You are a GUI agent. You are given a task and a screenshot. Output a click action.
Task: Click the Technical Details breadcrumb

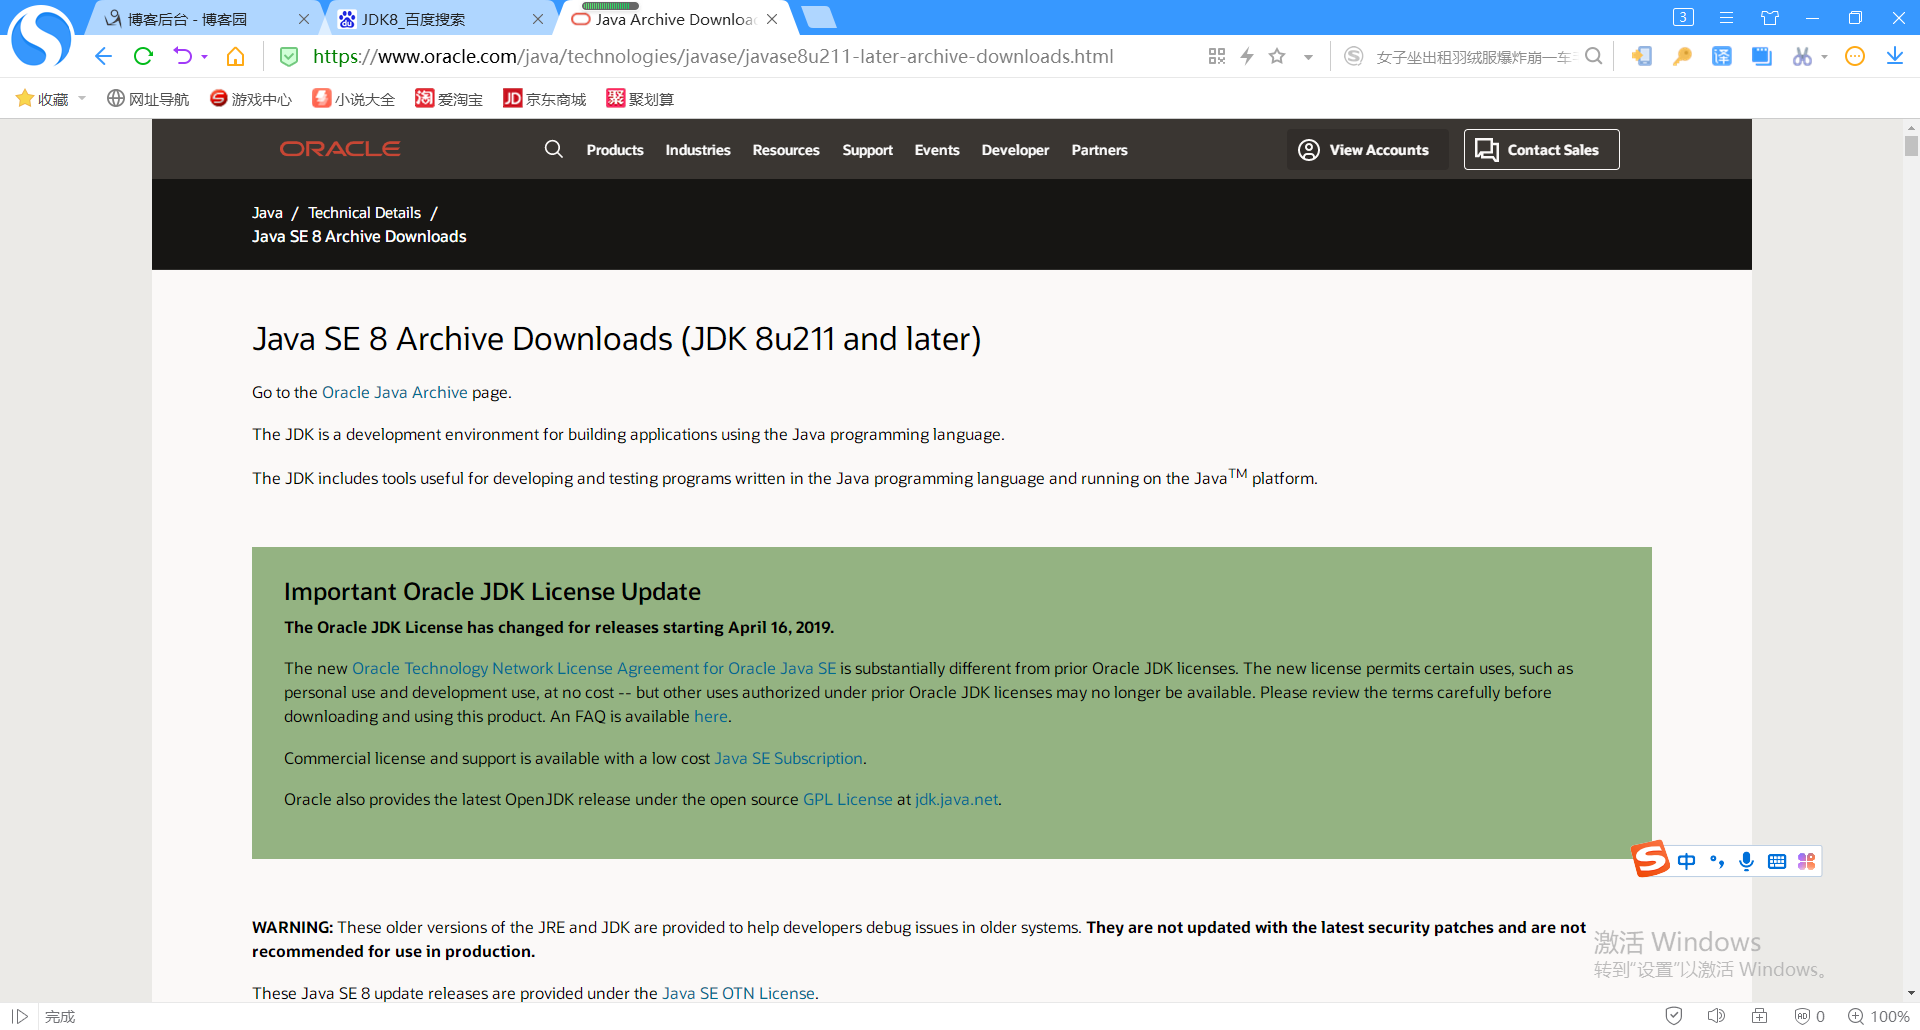point(364,212)
